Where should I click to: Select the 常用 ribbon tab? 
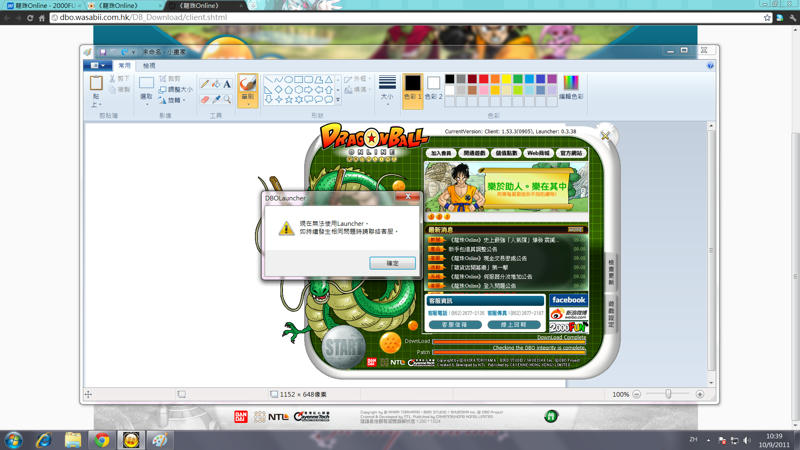[124, 66]
